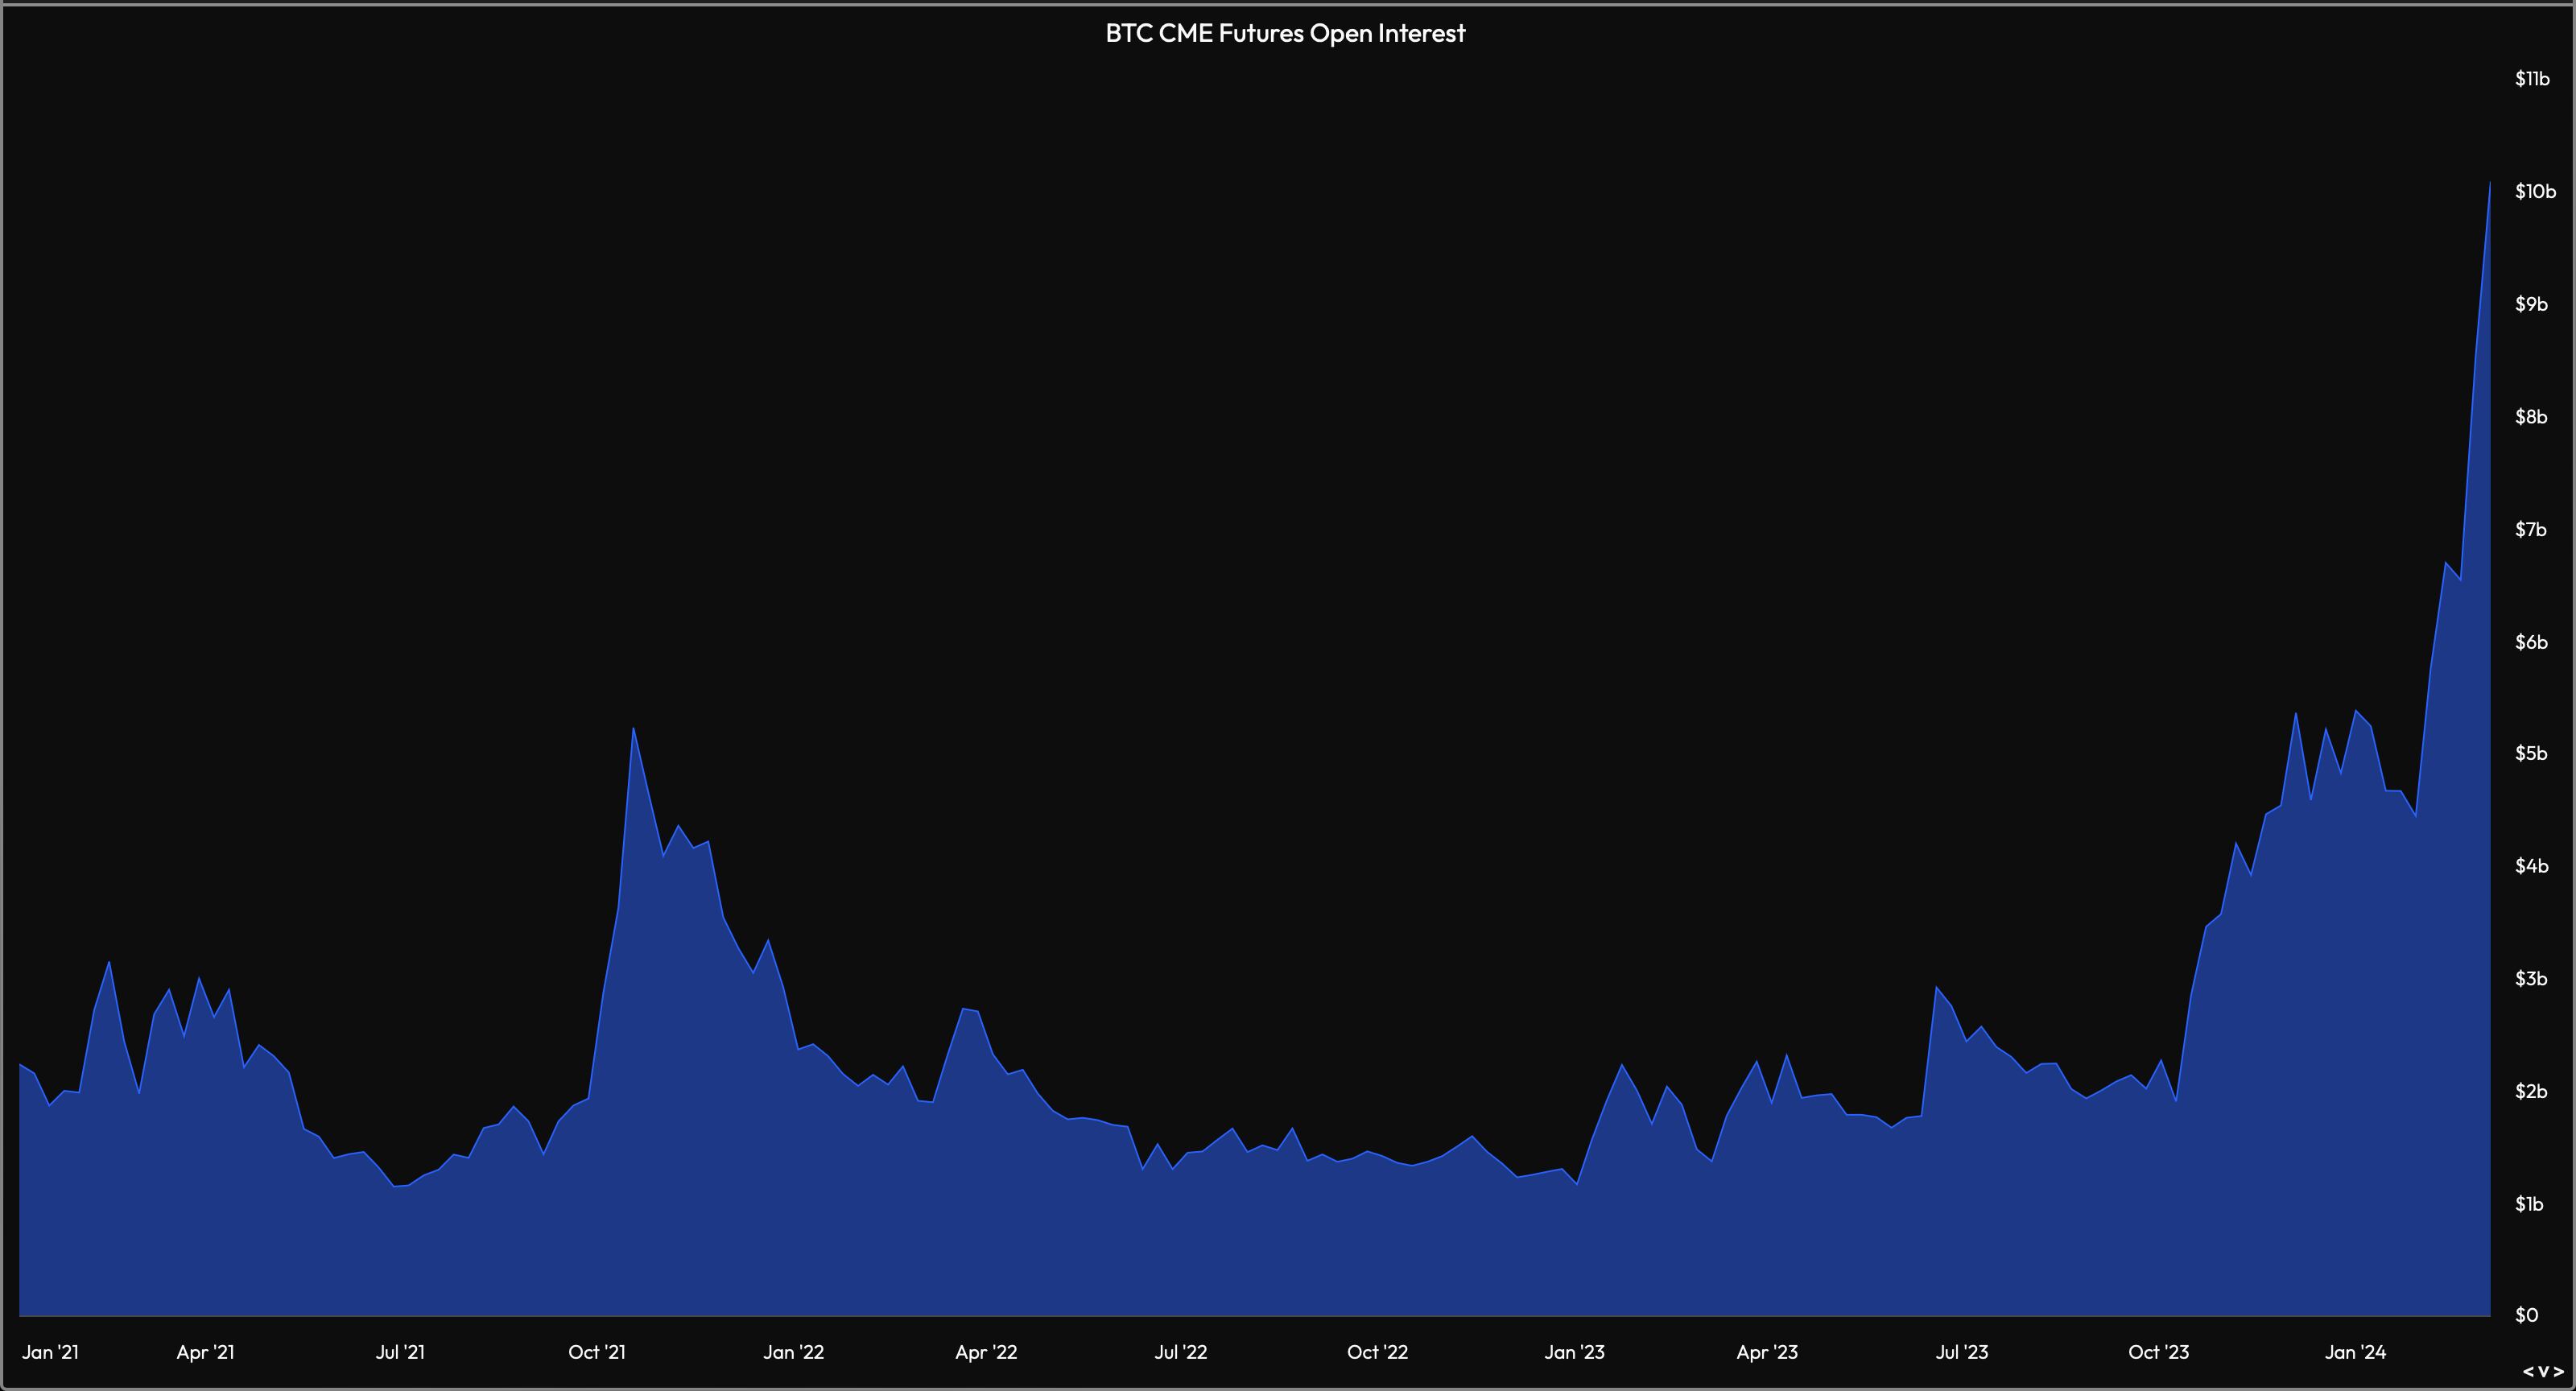Click the $10b y-axis label
Screen dimensions: 2576x1391
click(2535, 191)
